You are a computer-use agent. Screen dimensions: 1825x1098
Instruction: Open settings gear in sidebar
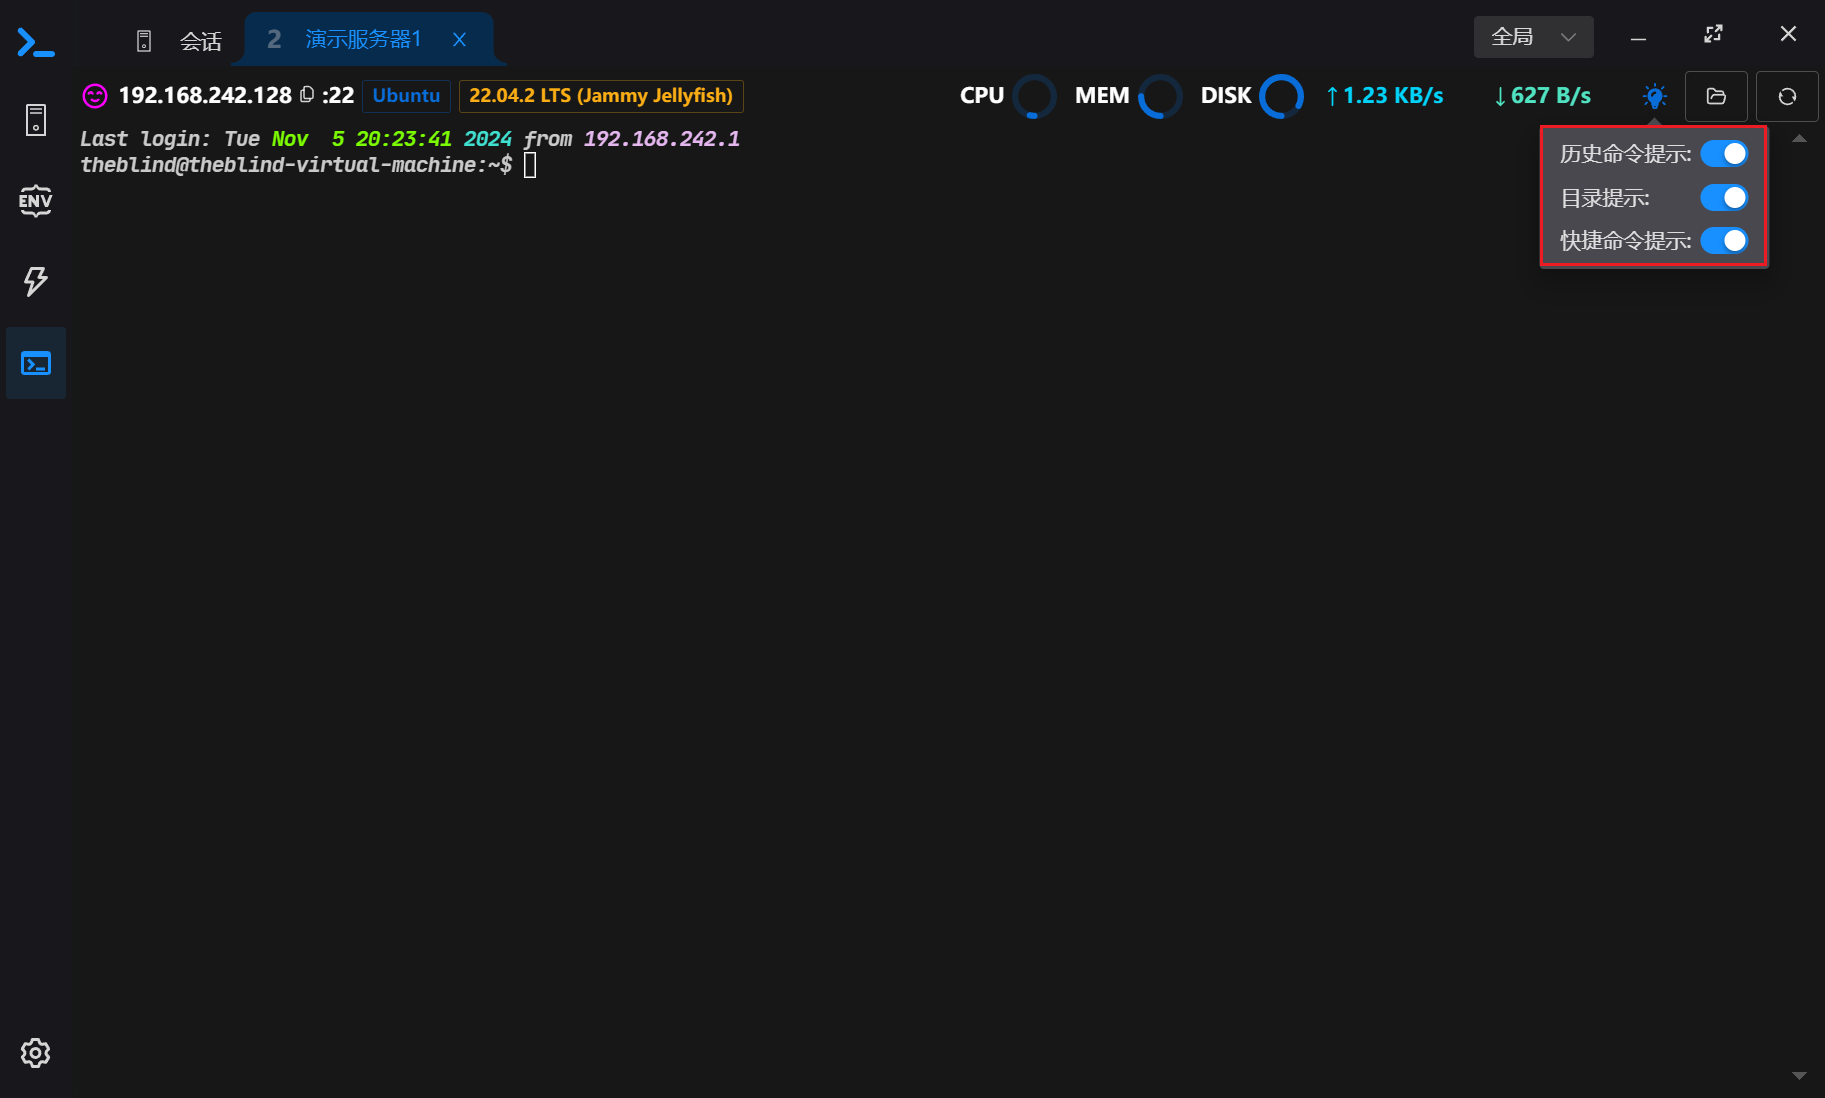[x=36, y=1053]
